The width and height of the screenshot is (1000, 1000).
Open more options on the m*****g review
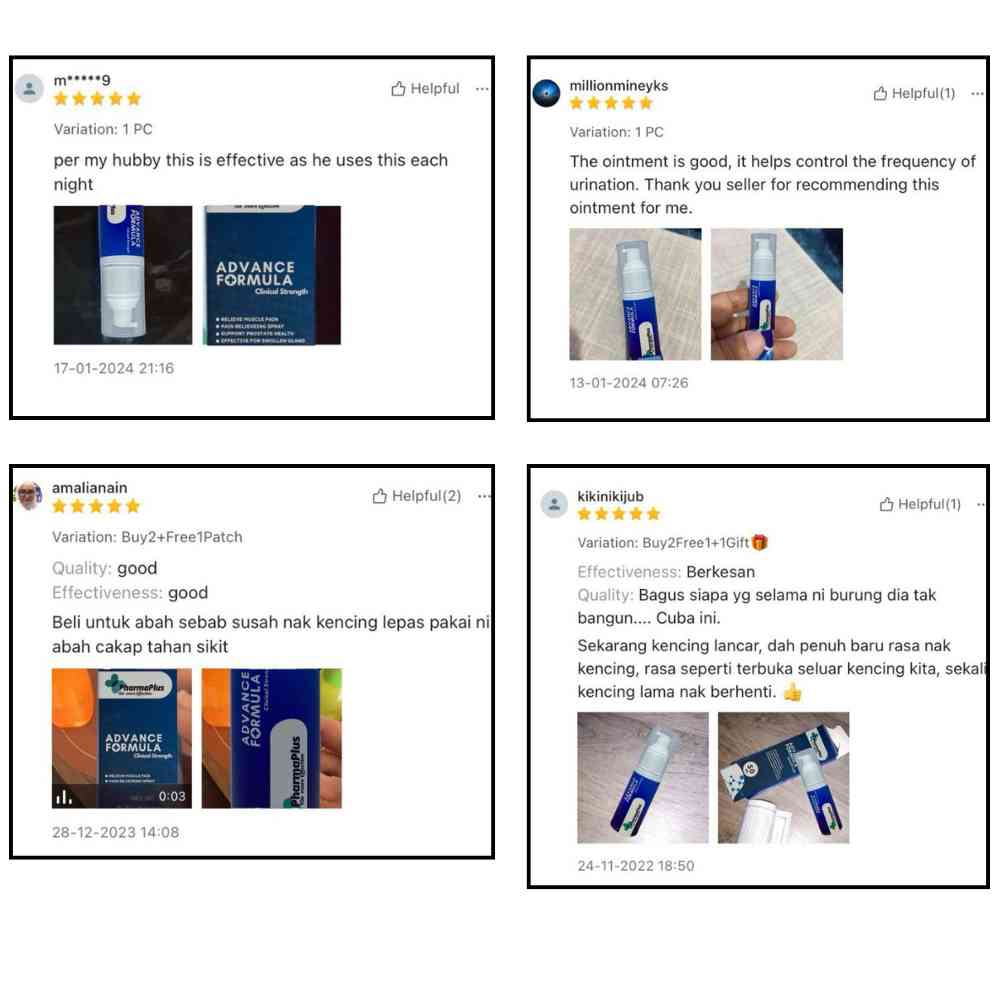click(x=482, y=89)
